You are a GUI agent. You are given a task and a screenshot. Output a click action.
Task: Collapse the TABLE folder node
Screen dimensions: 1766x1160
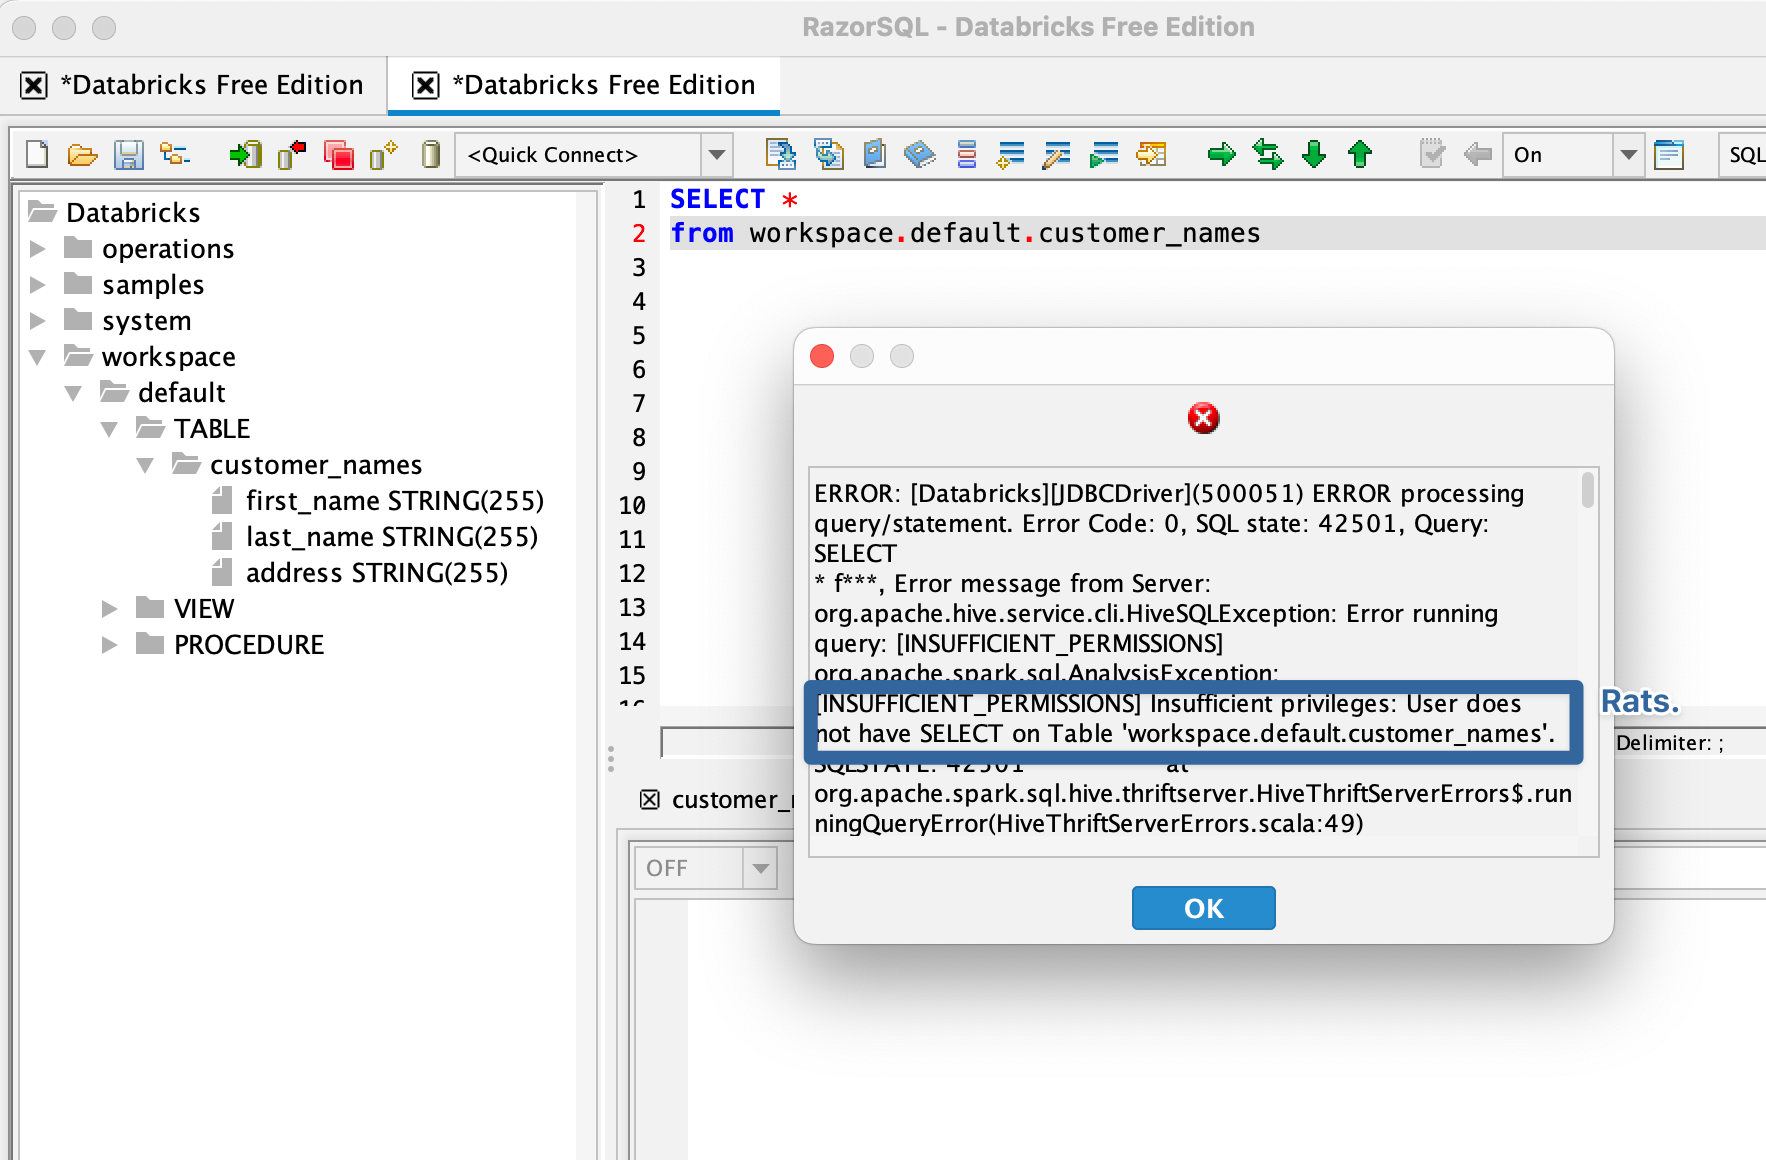pos(110,429)
